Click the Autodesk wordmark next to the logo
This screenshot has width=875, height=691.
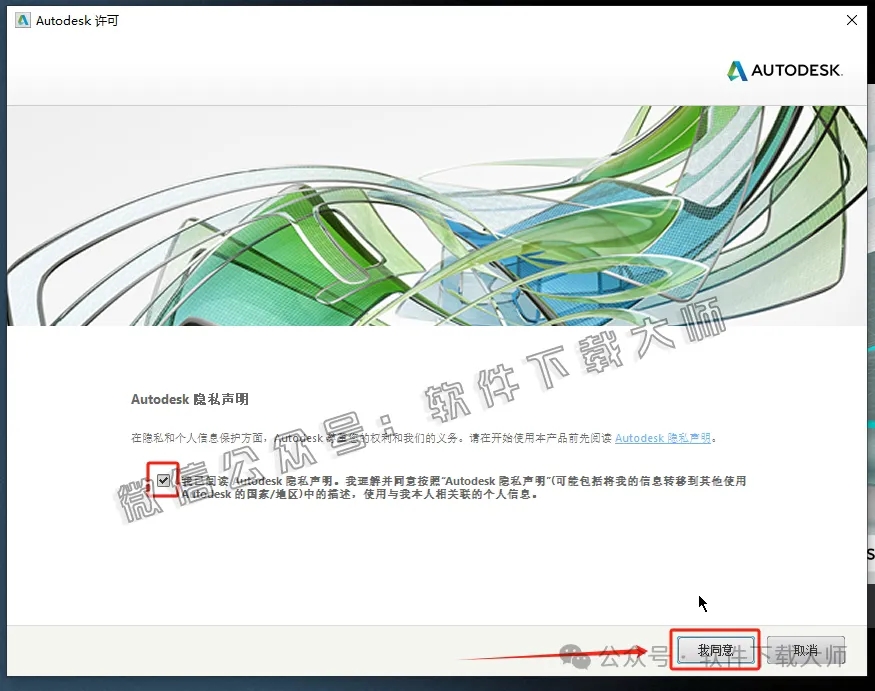pos(795,71)
